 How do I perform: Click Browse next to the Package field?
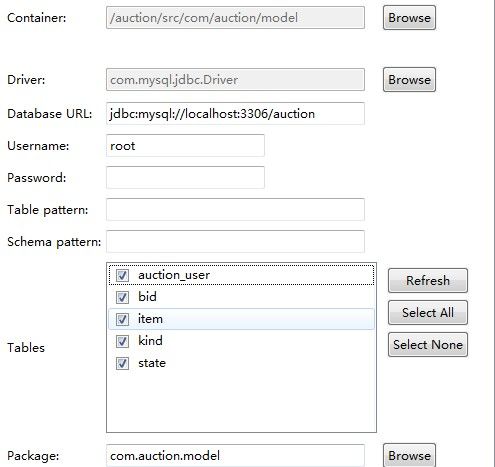point(409,455)
